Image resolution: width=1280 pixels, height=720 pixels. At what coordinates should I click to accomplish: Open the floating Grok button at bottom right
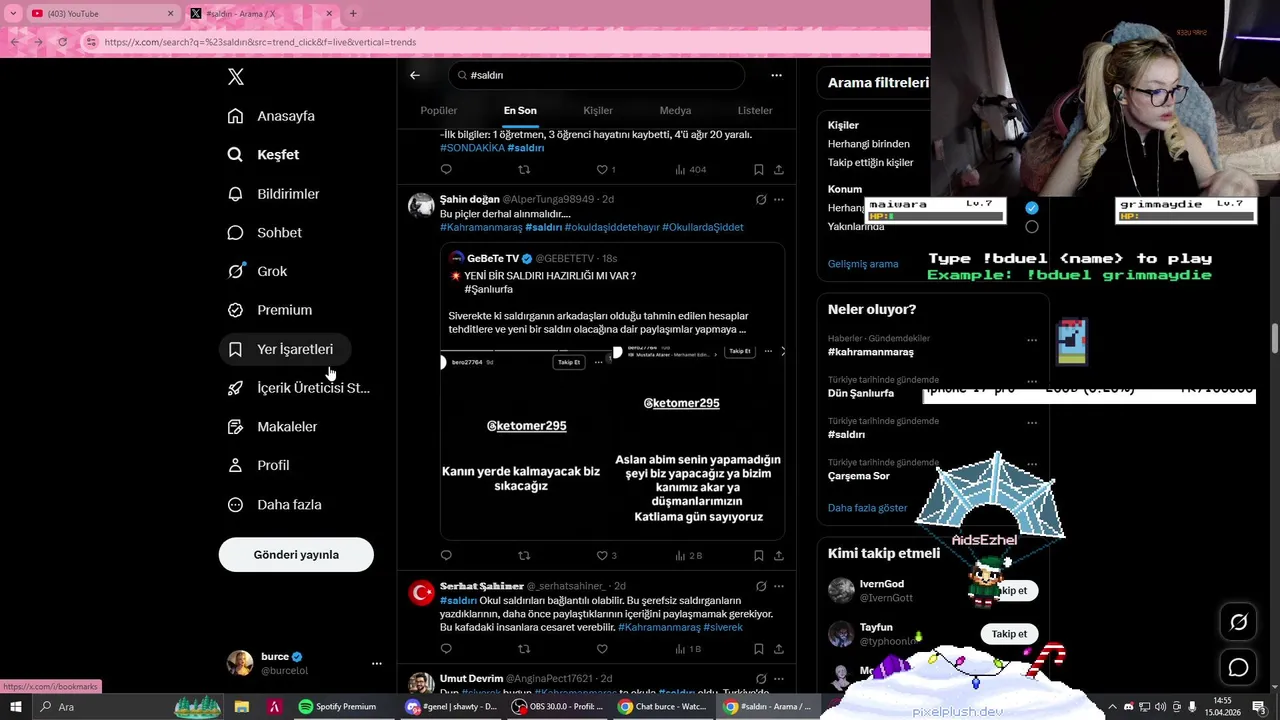point(1238,622)
